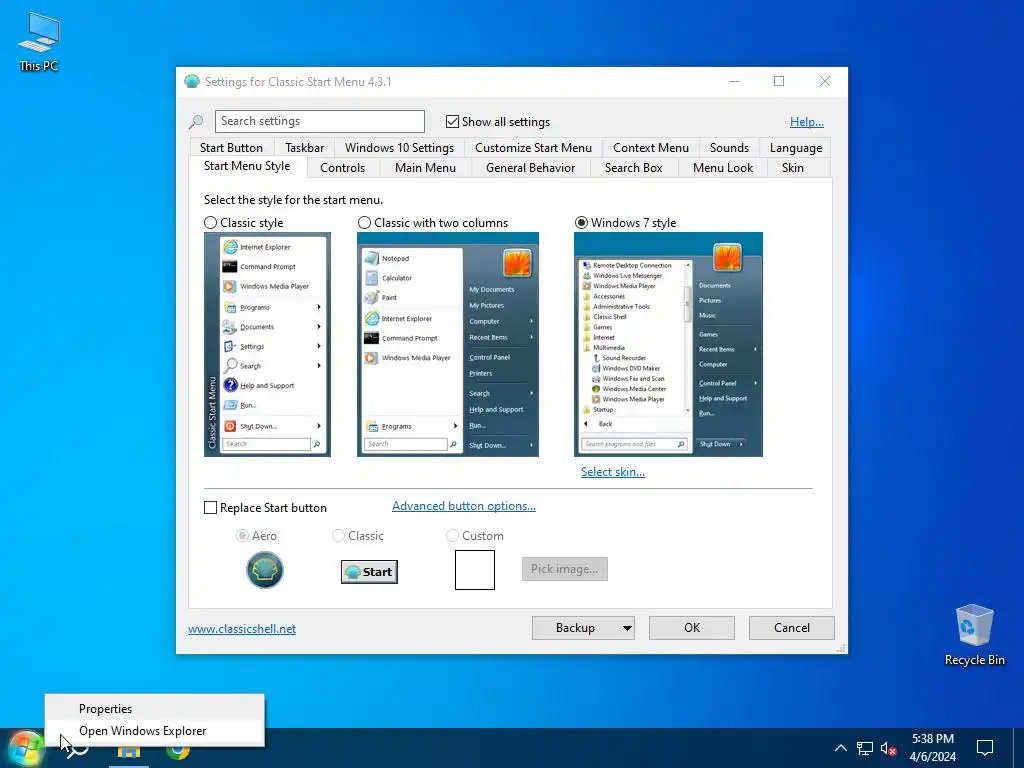Click the OK button
1024x768 pixels.
point(692,628)
